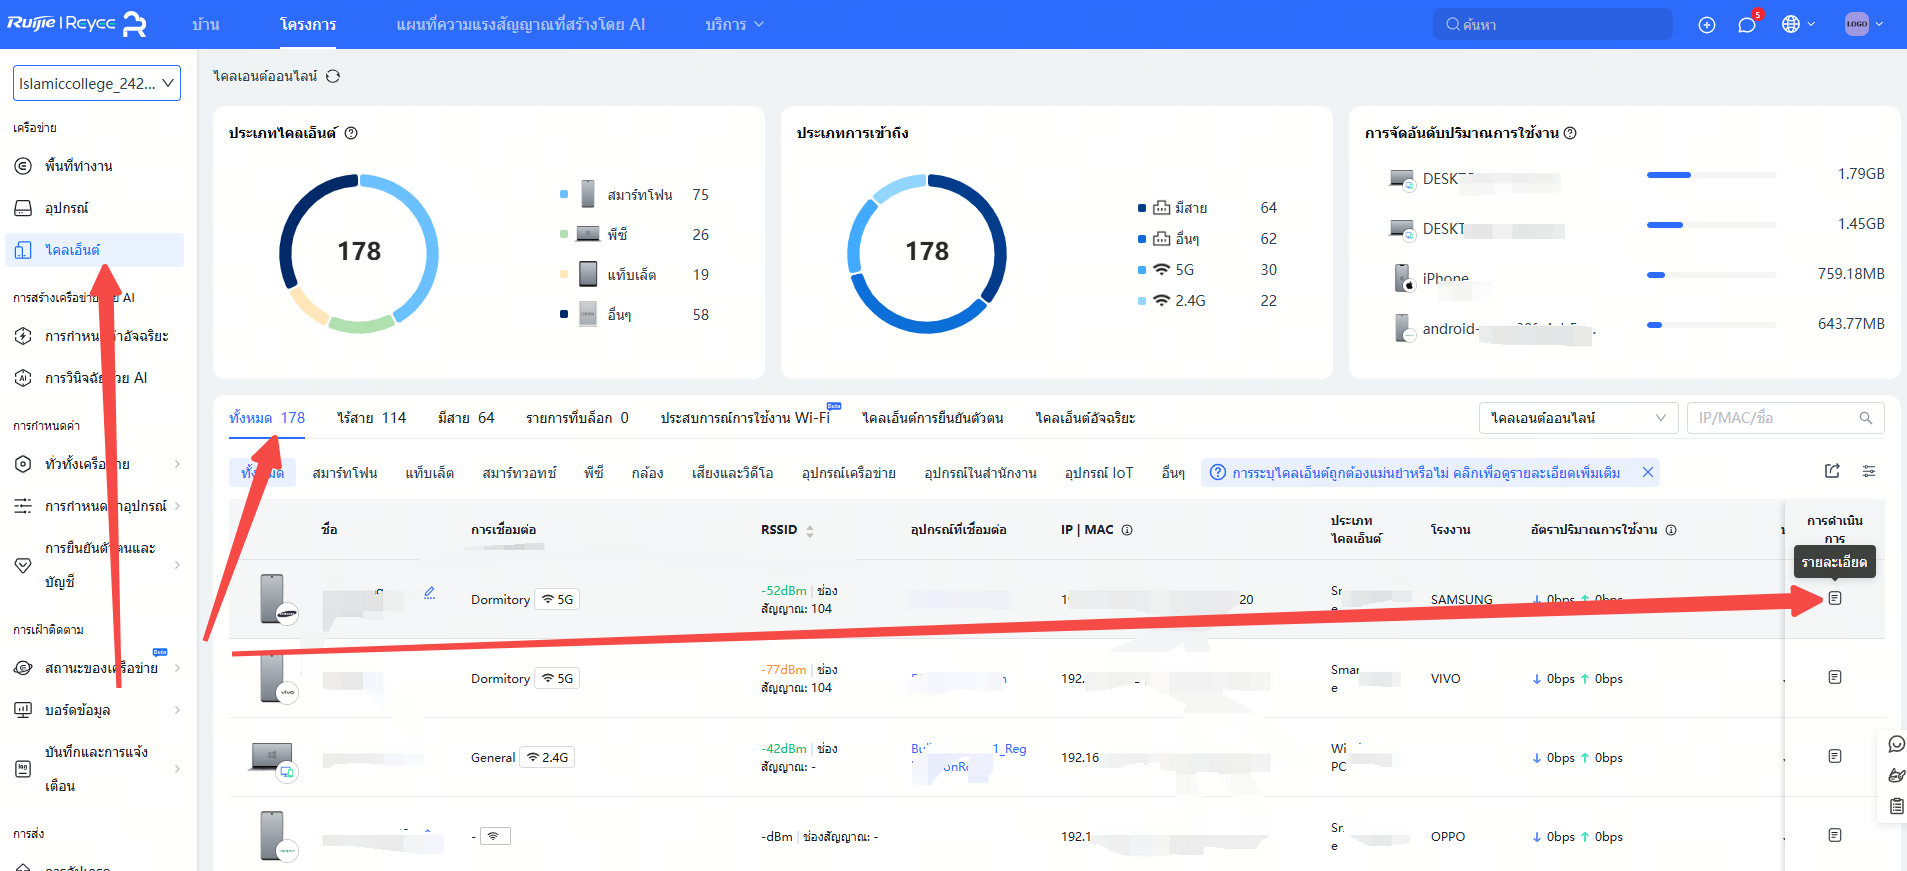Click the search magnifier in IP/MAC field

point(1865,418)
